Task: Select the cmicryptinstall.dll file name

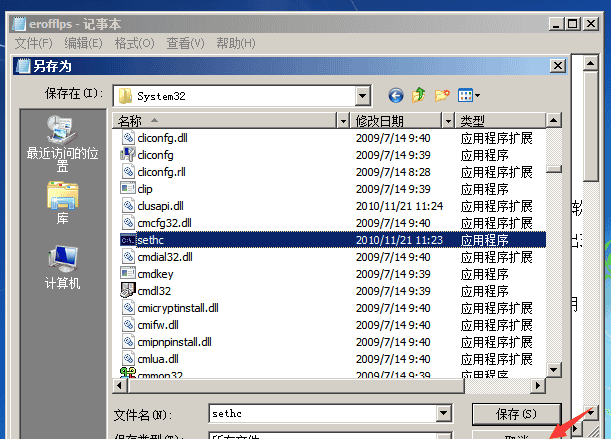Action: (178, 308)
